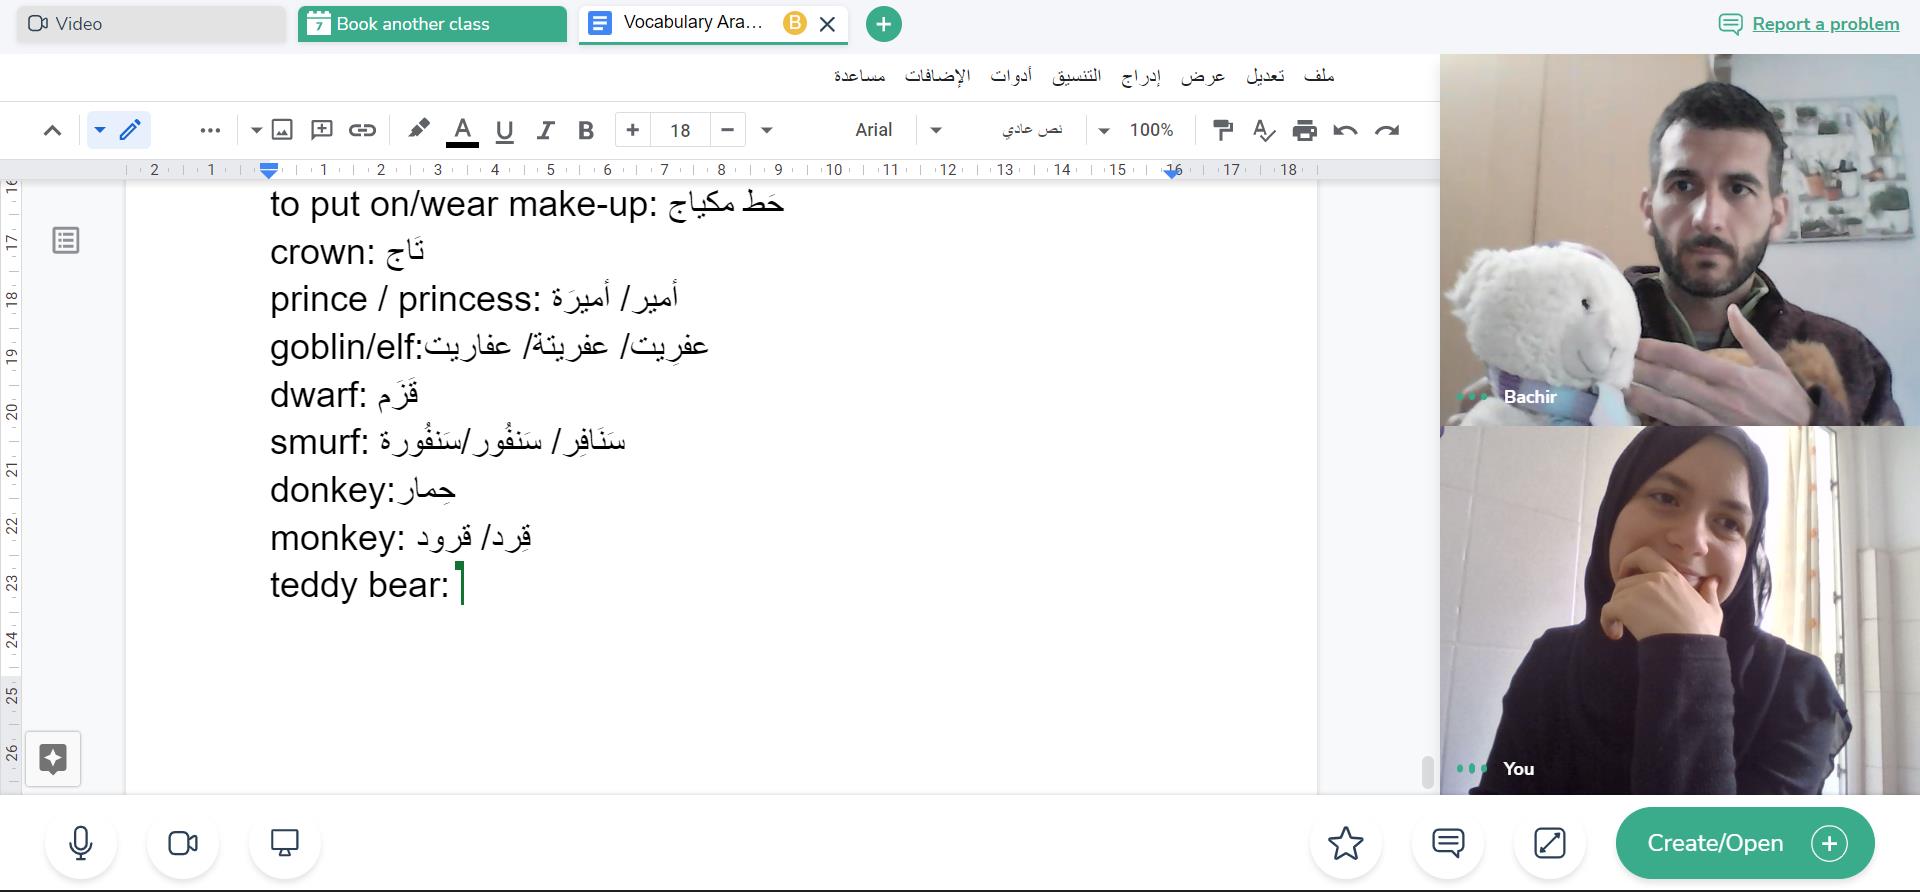Switch to the Video tab
This screenshot has width=1920, height=892.
[151, 24]
